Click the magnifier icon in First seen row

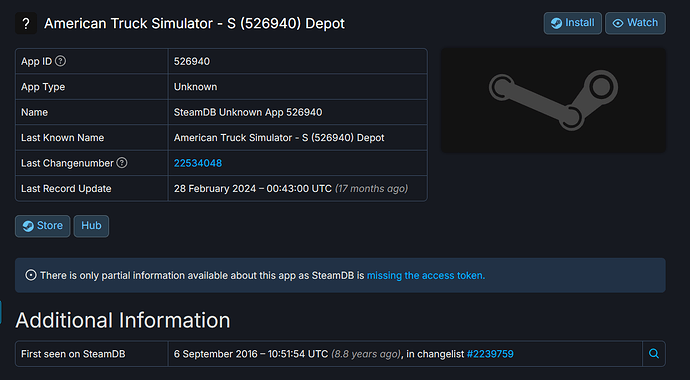click(654, 354)
